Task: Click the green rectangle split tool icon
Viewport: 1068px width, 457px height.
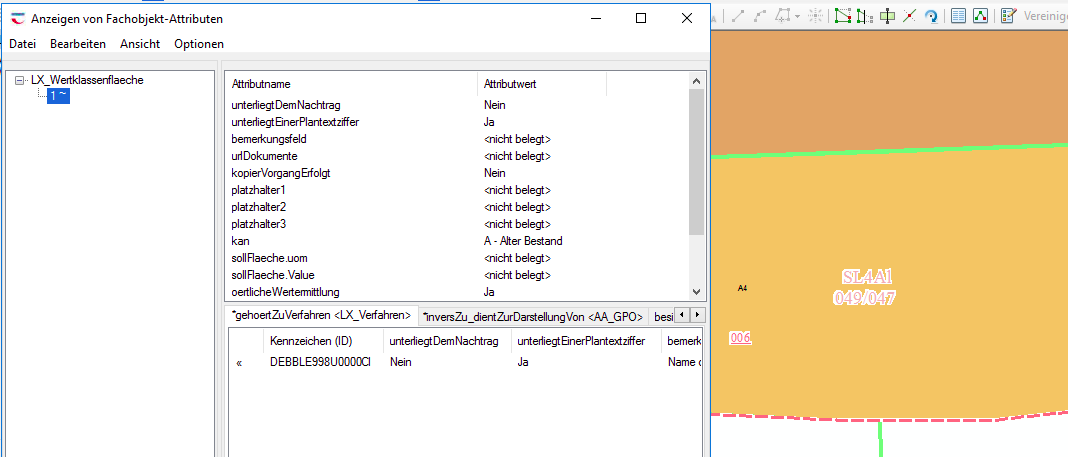Action: [886, 16]
